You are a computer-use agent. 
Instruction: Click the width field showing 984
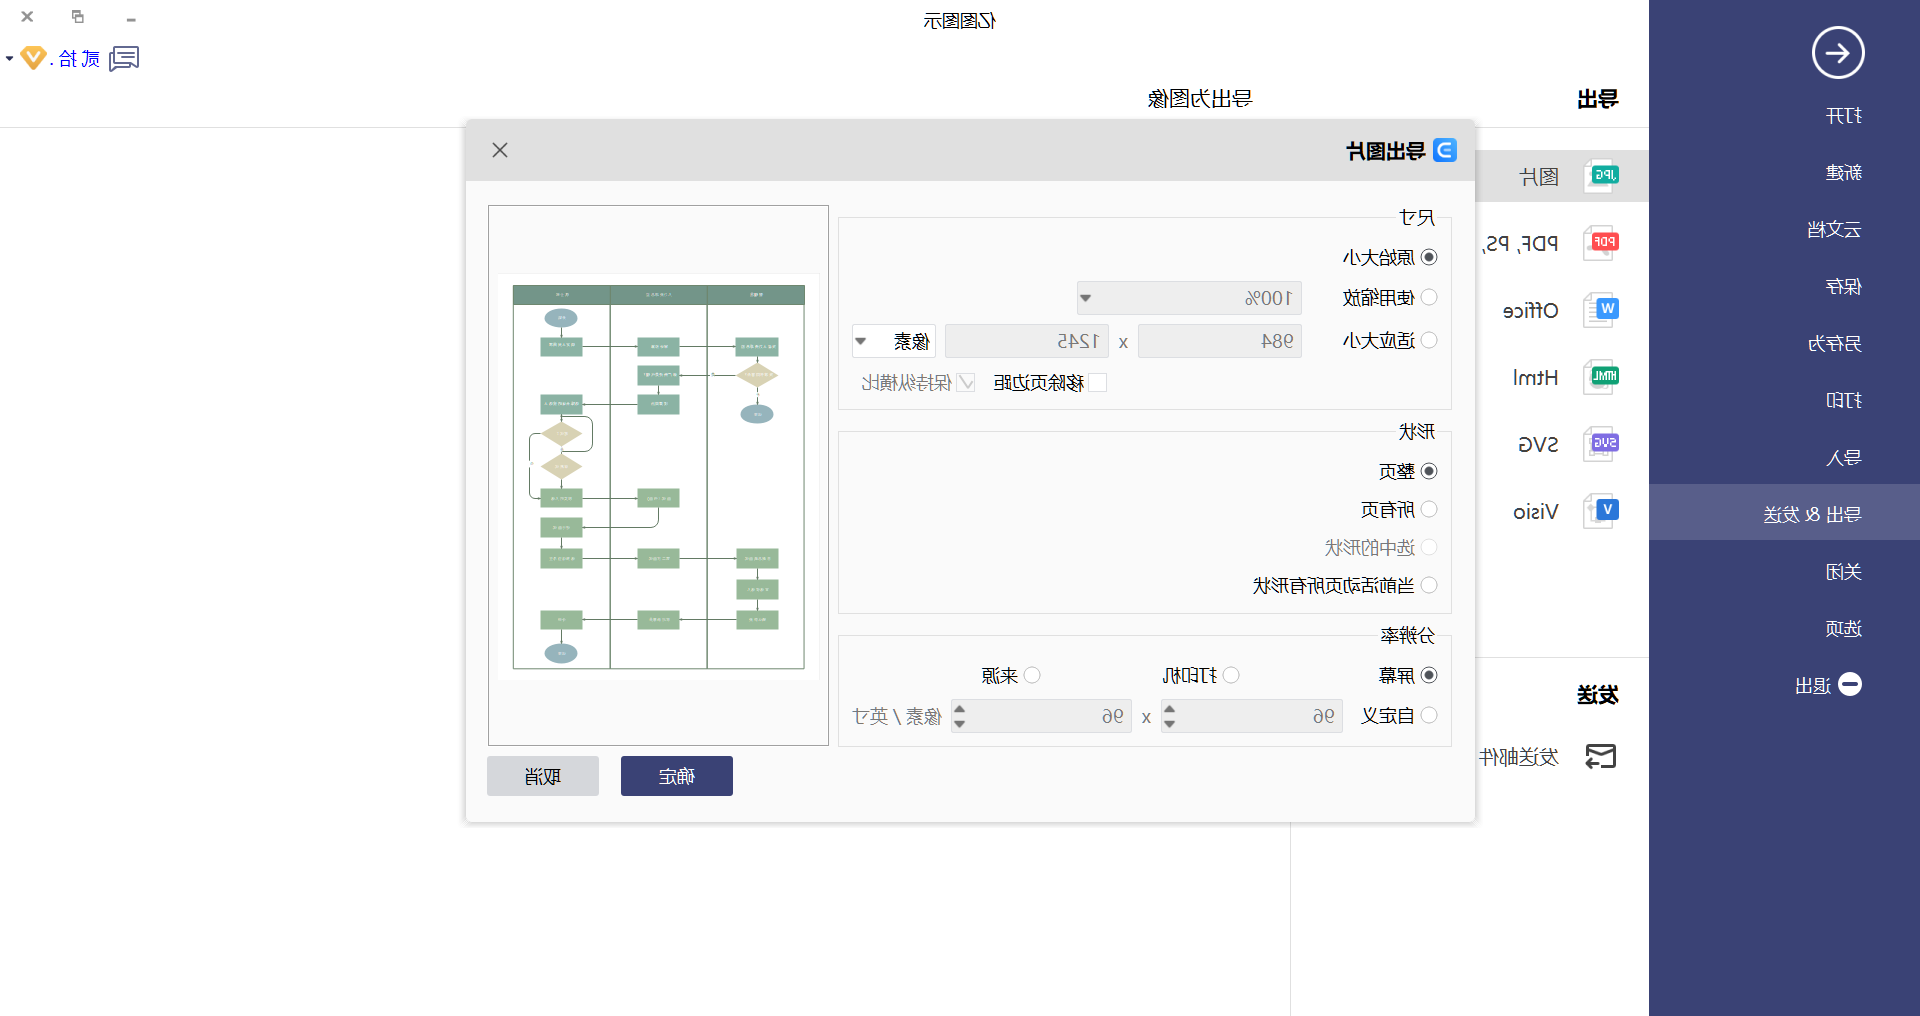tap(1220, 341)
